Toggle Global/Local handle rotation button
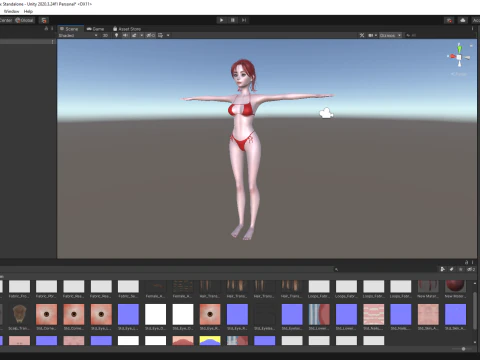 (24, 20)
